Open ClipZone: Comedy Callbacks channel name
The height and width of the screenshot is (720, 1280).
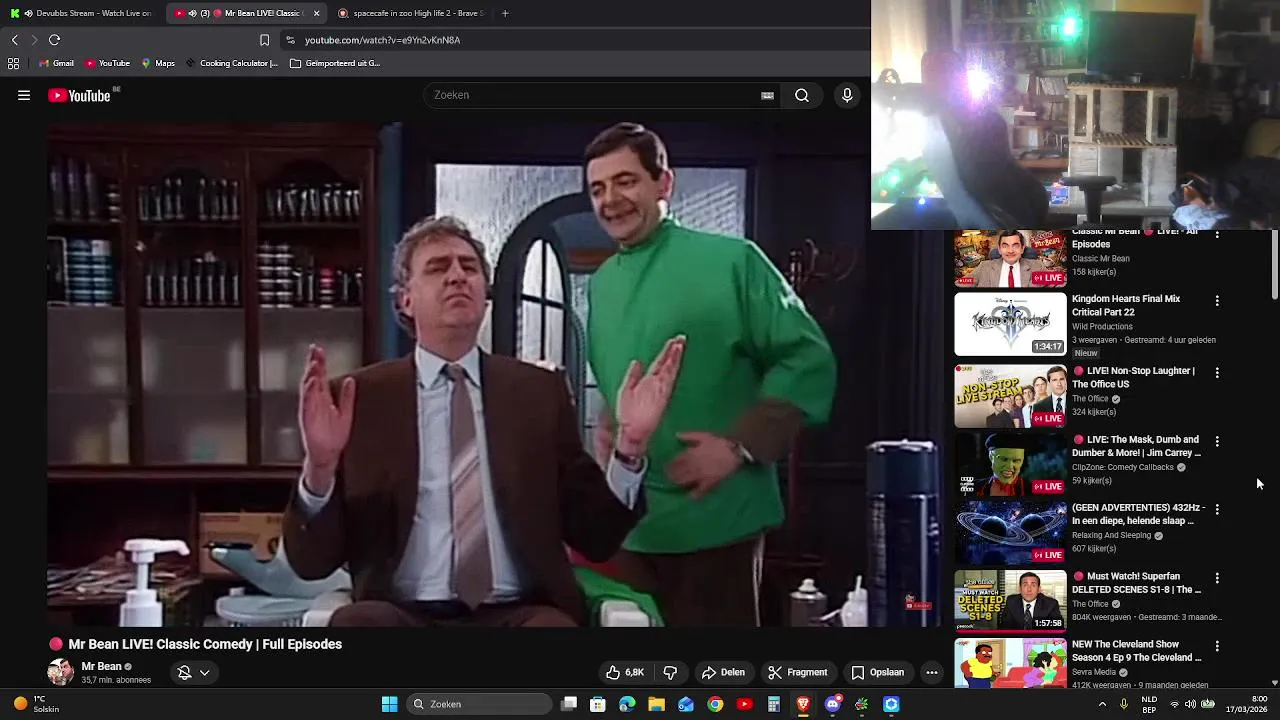pyautogui.click(x=1123, y=467)
